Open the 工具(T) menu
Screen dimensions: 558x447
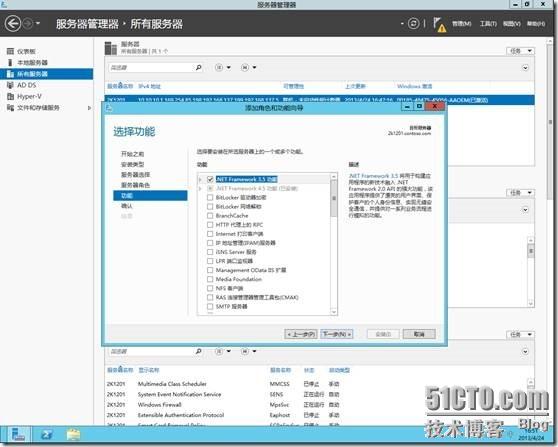coord(488,24)
